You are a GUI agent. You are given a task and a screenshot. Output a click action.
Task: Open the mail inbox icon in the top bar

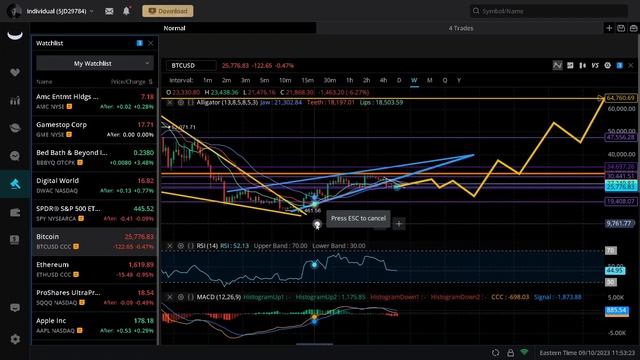coord(109,11)
